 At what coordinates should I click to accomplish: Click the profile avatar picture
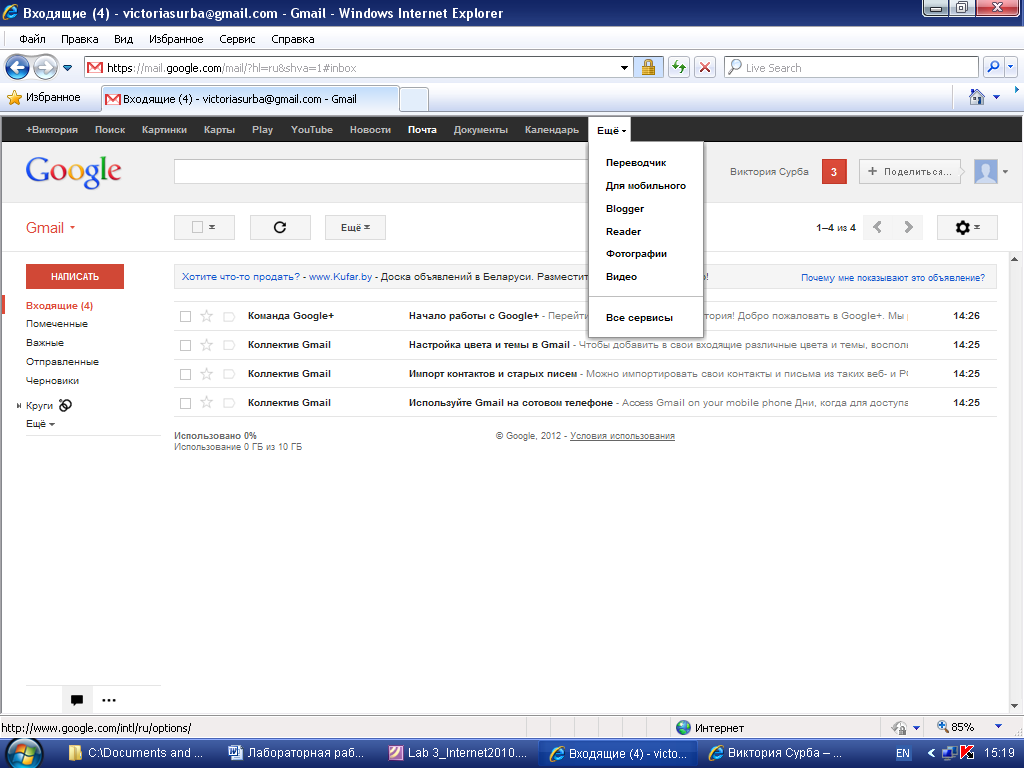[985, 172]
